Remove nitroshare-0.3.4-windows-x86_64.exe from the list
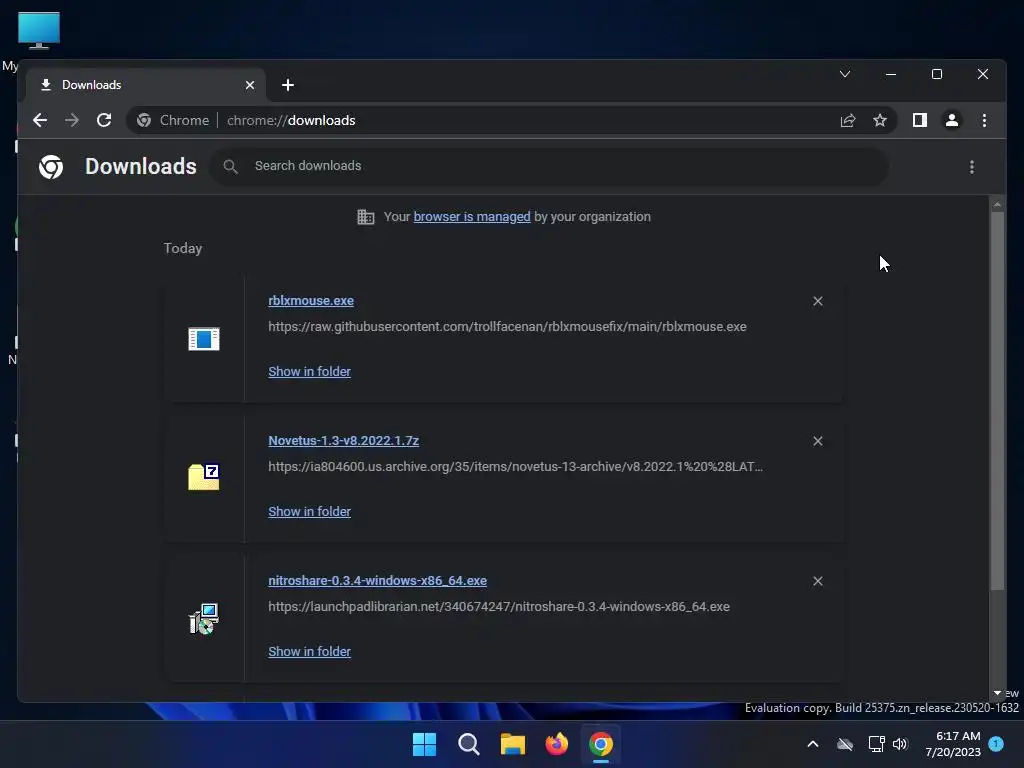1024x768 pixels. tap(818, 581)
